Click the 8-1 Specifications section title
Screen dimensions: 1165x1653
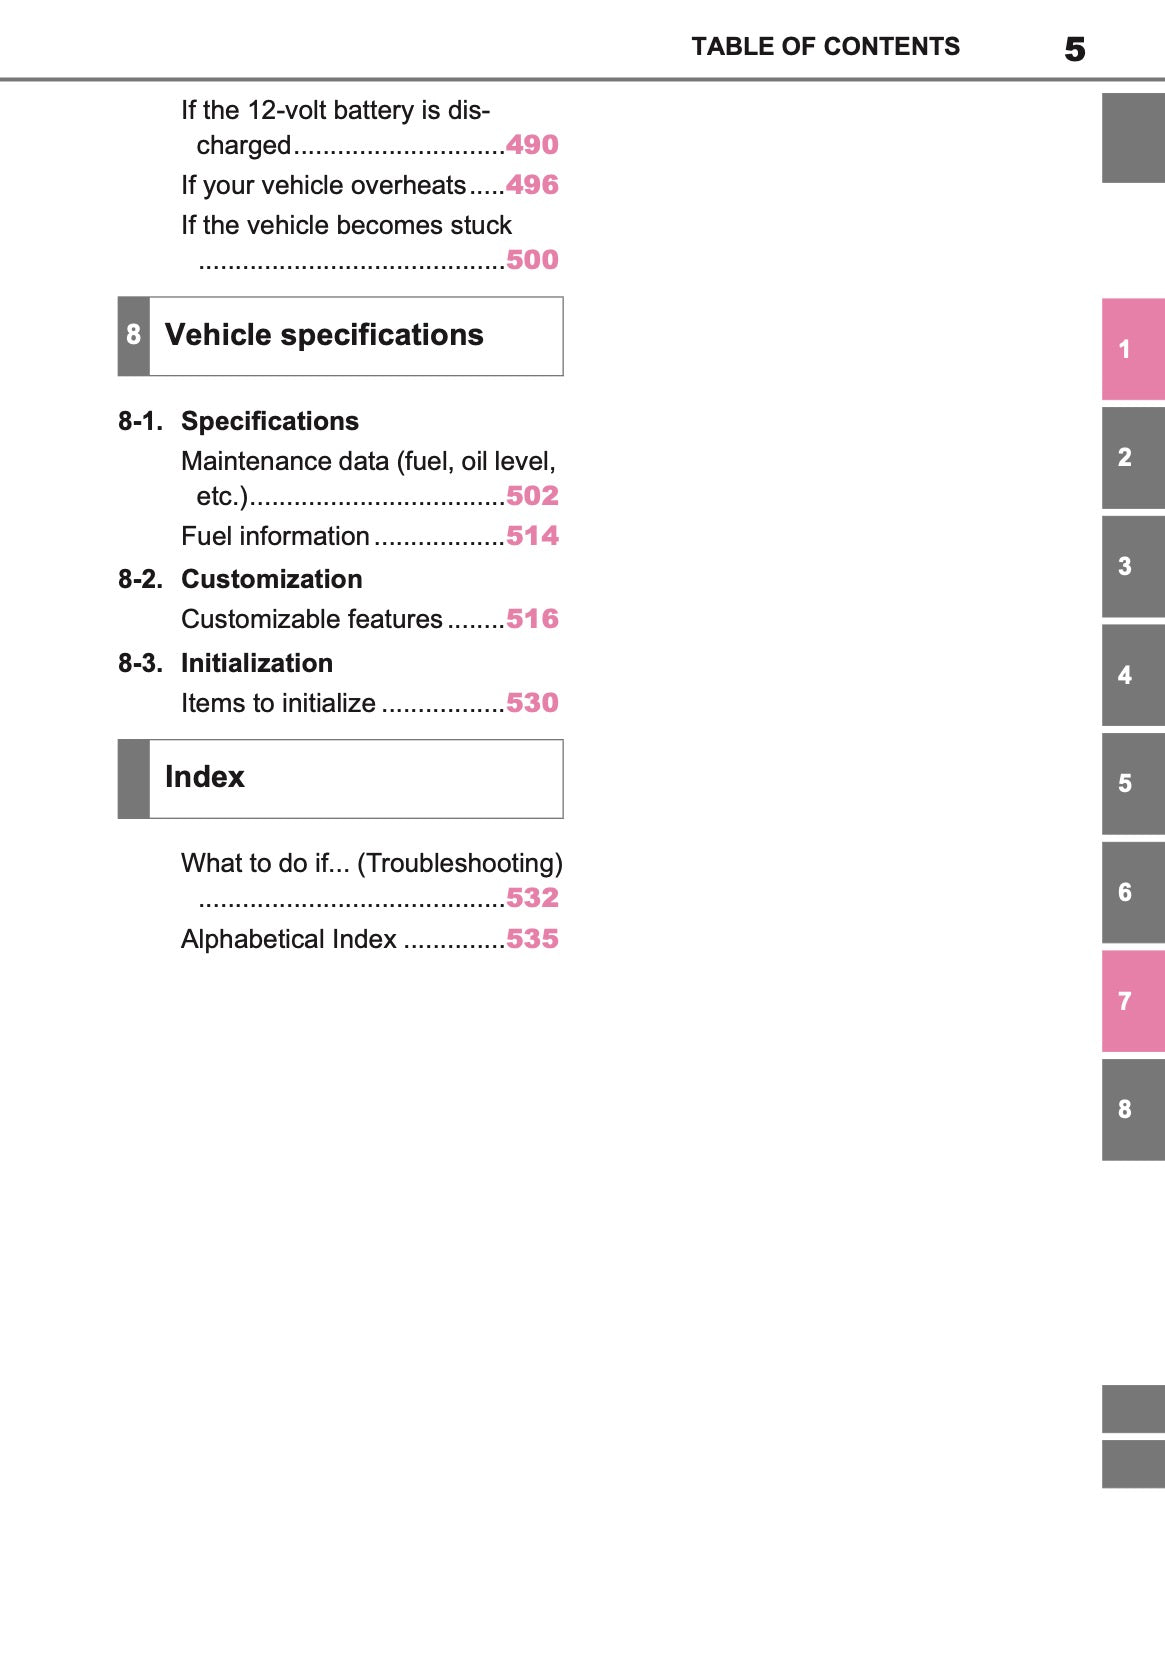[269, 421]
